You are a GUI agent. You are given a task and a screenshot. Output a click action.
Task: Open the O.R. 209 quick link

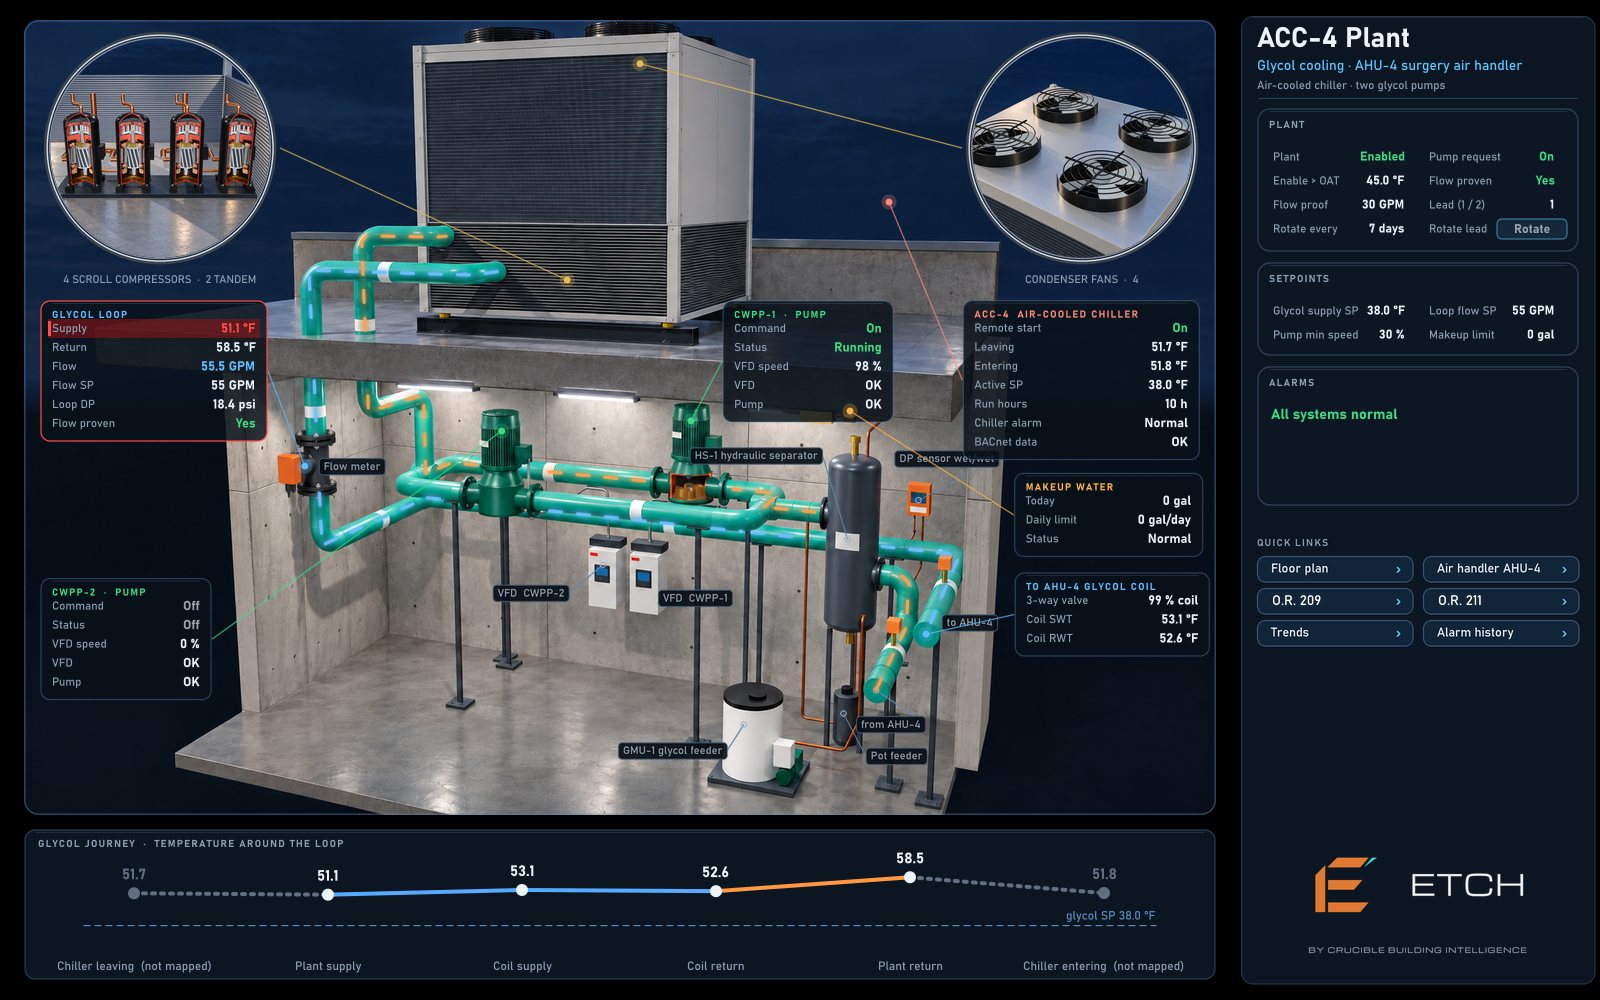1334,601
